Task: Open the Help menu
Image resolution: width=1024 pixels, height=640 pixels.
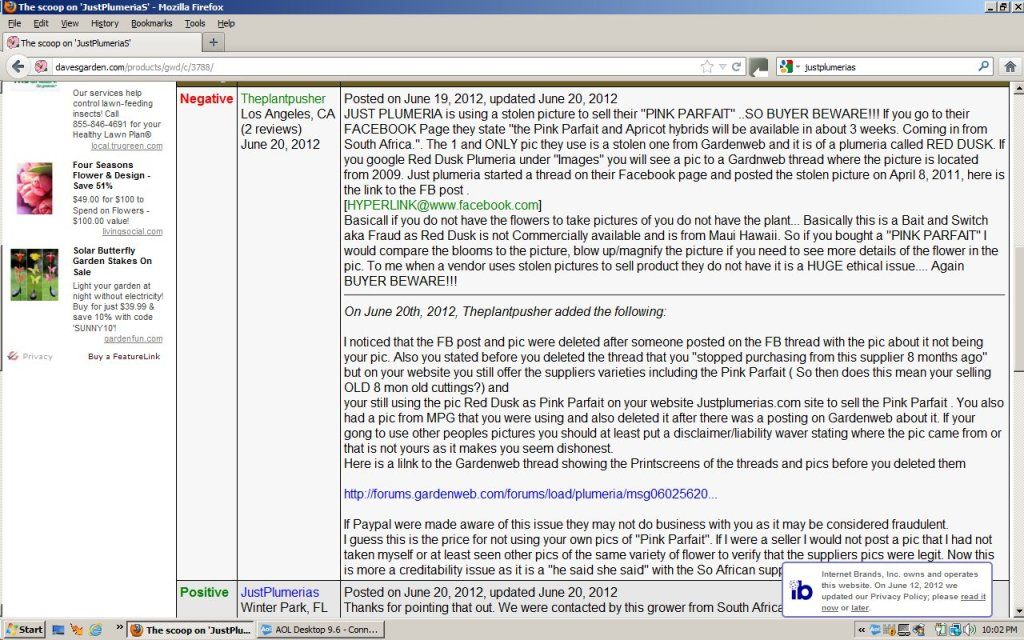Action: tap(226, 24)
